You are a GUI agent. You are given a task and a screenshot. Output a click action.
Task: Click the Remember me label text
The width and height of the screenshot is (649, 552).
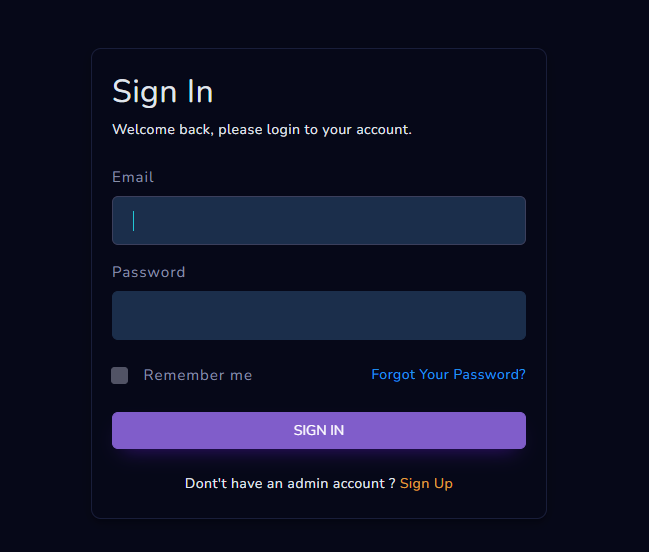[198, 375]
